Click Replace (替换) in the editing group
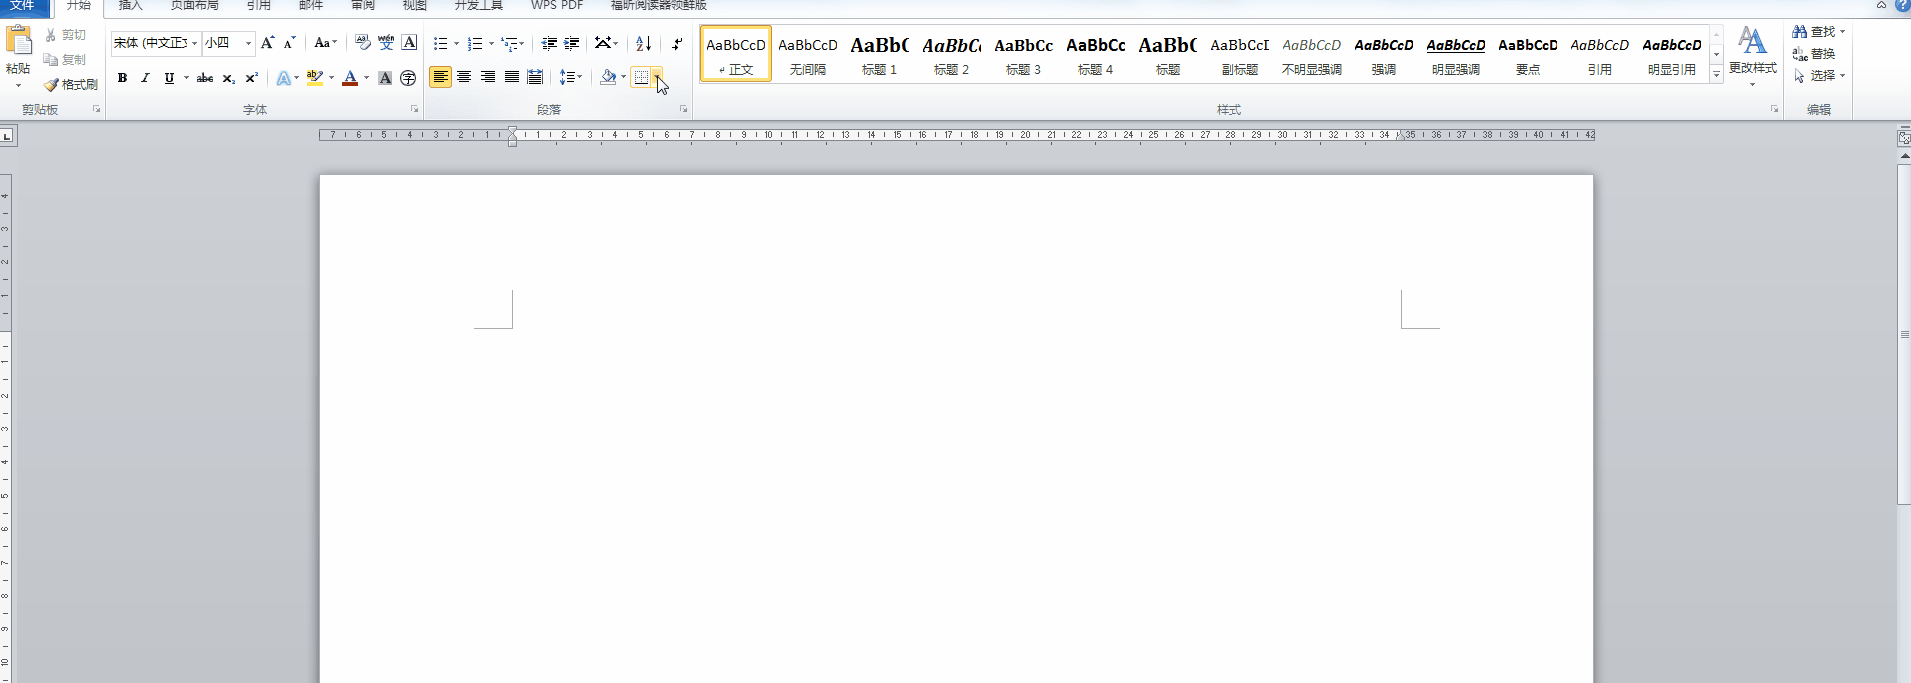The height and width of the screenshot is (683, 1911). tap(1814, 54)
